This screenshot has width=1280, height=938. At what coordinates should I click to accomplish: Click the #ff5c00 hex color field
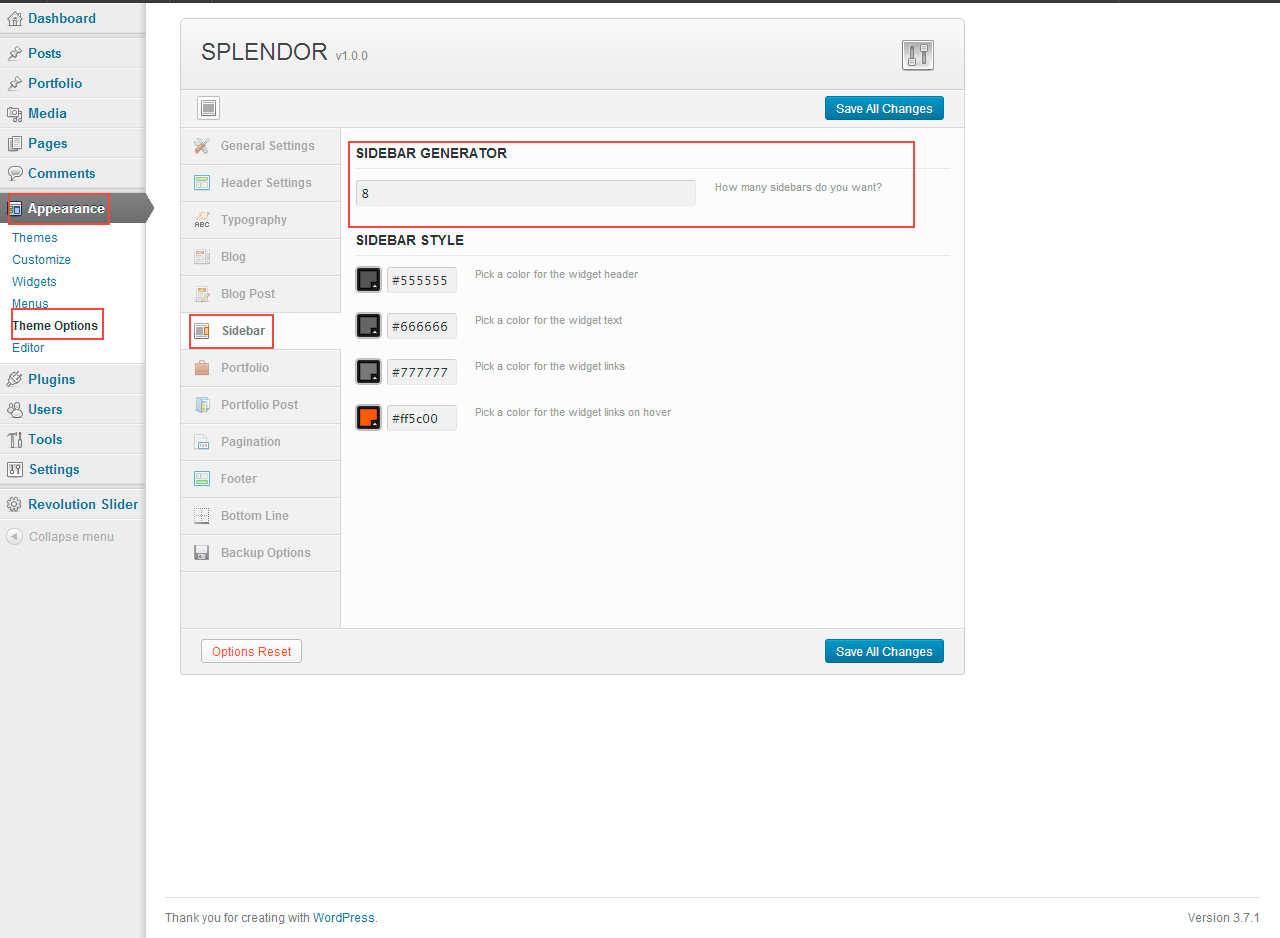tap(421, 418)
